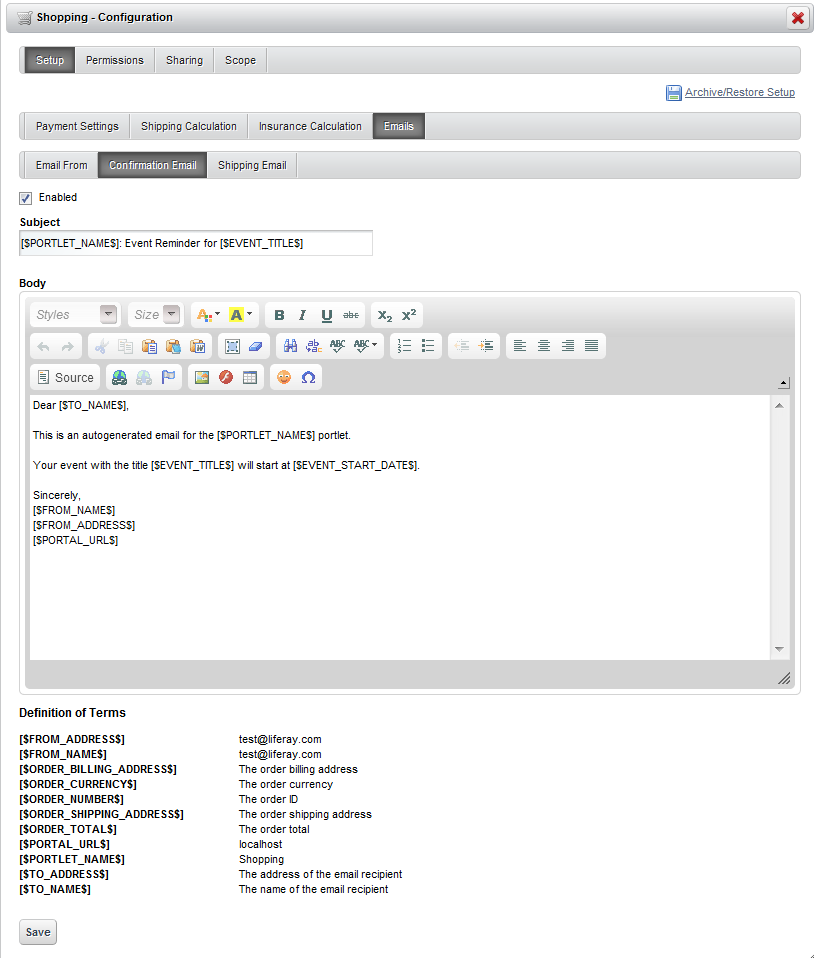Click the editor scrollbar up arrow
Viewport: 814px width, 958px height.
tap(779, 406)
